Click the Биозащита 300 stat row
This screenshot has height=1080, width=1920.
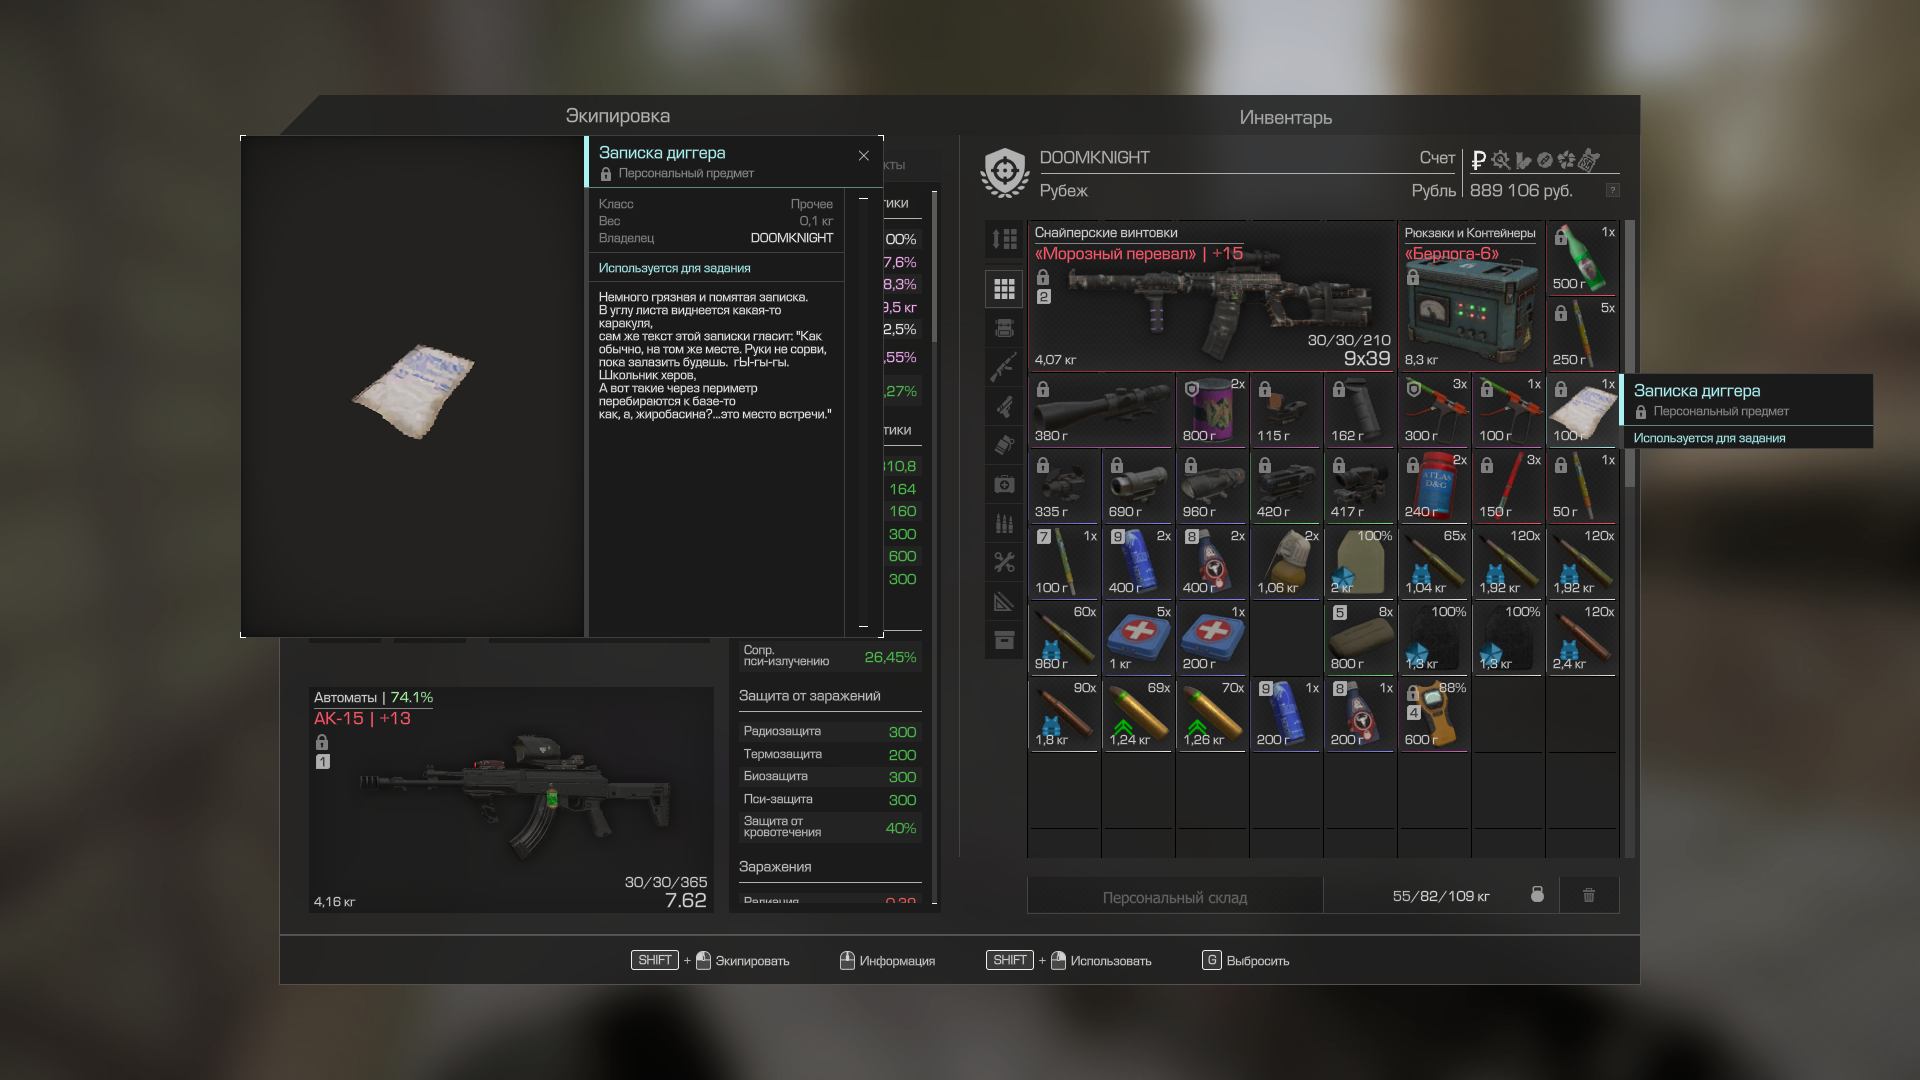830,776
